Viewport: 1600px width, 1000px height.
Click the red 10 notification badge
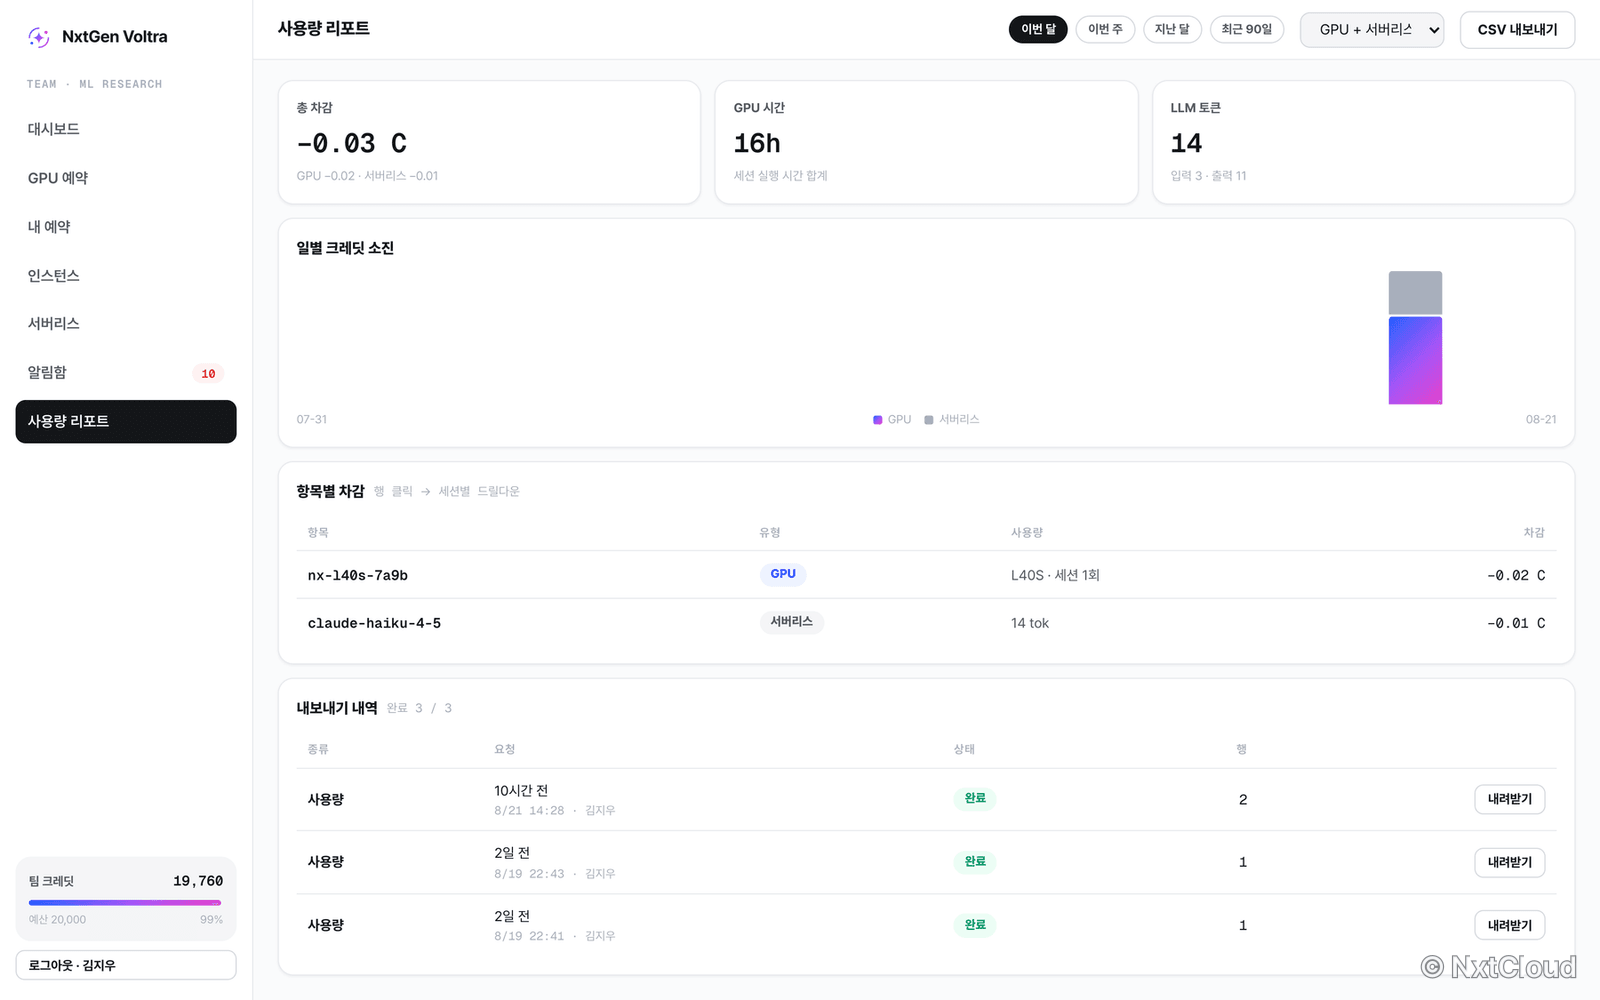(x=208, y=374)
